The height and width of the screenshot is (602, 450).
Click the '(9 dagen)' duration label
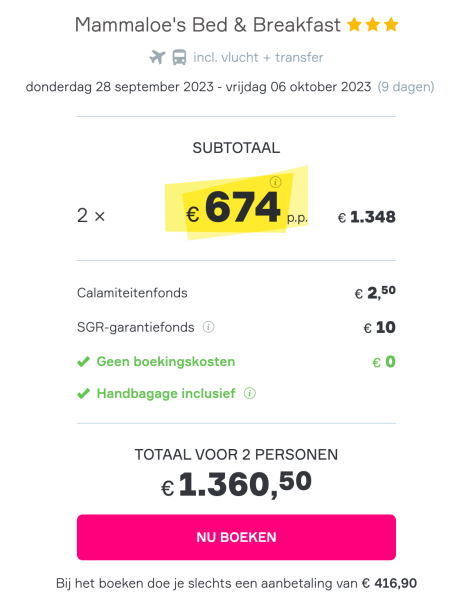(x=406, y=87)
